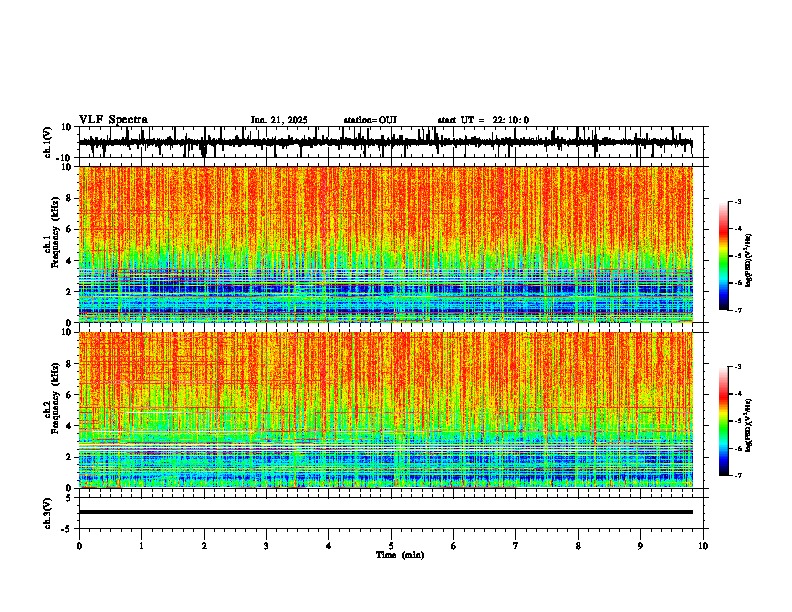Select the "start UT = 22:10:0" header text

[x=483, y=120]
